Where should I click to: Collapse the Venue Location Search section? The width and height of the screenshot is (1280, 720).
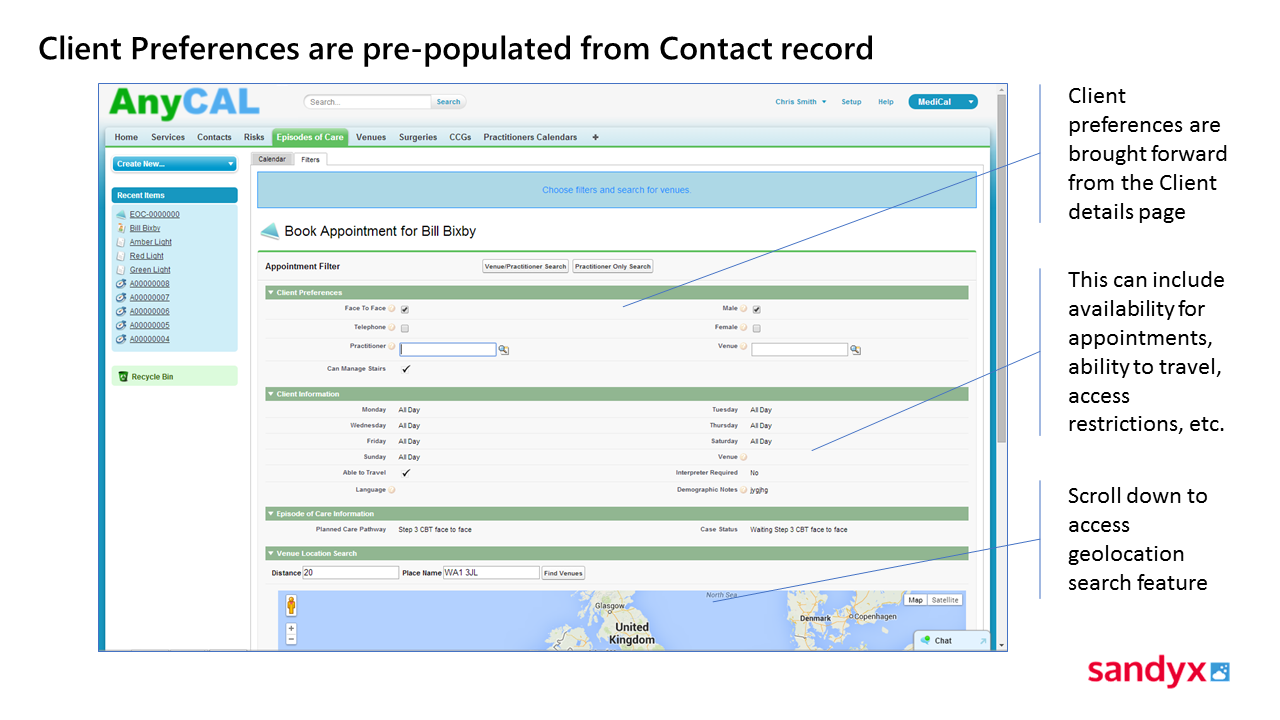coord(270,553)
